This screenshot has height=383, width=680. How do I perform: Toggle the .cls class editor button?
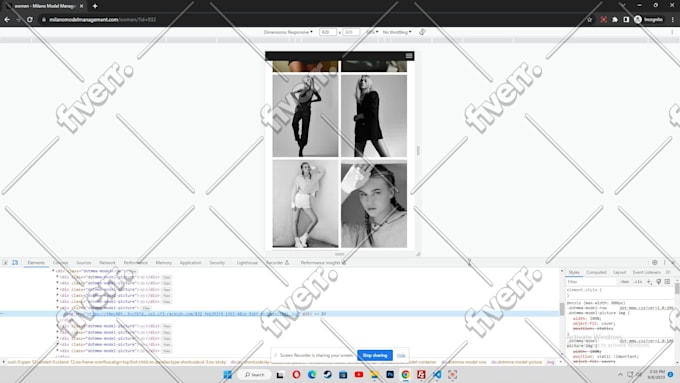click(x=638, y=282)
